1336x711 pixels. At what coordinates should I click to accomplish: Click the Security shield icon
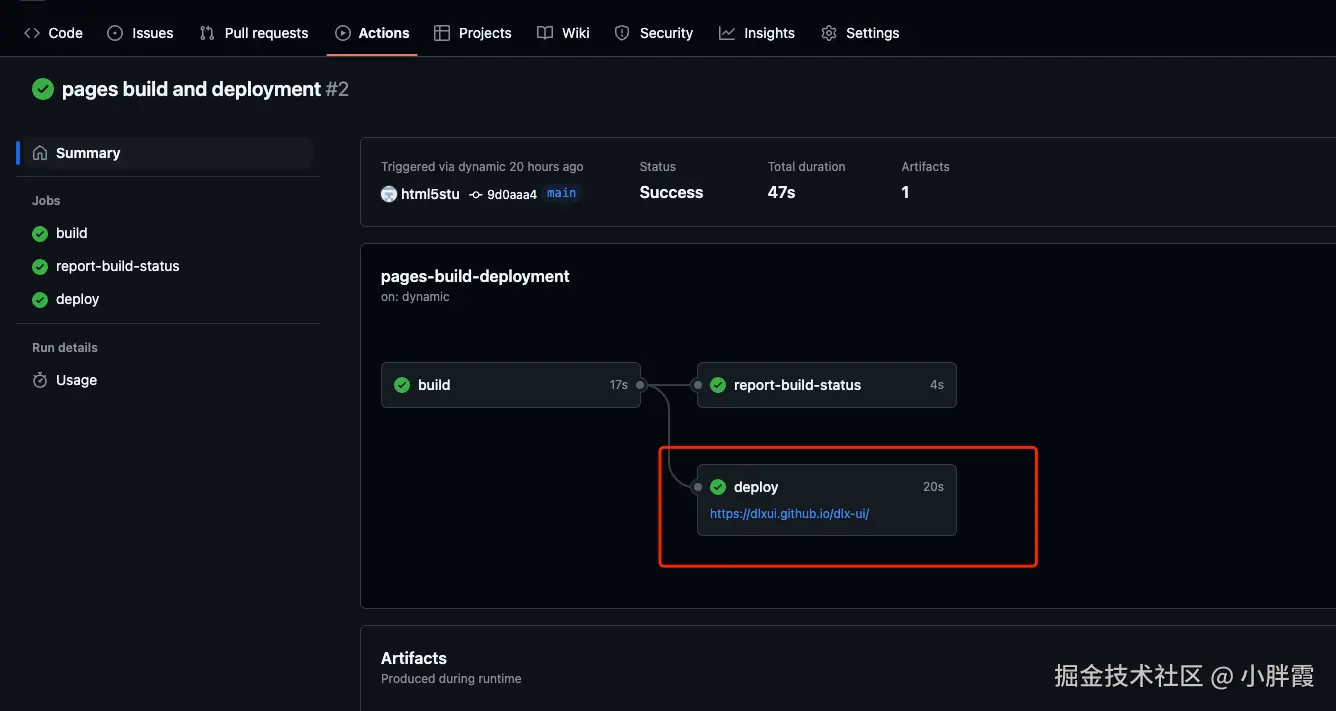[x=622, y=33]
